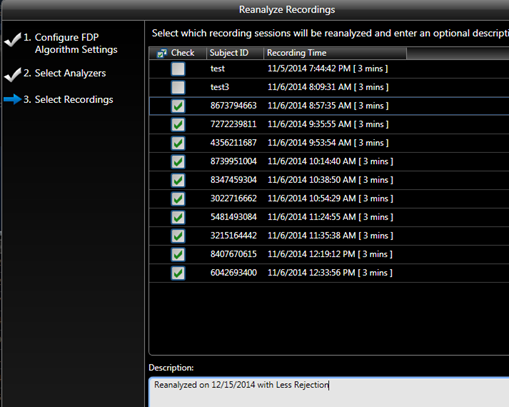Sort by Subject ID column header
Screen dimensions: 509x407
235,53
